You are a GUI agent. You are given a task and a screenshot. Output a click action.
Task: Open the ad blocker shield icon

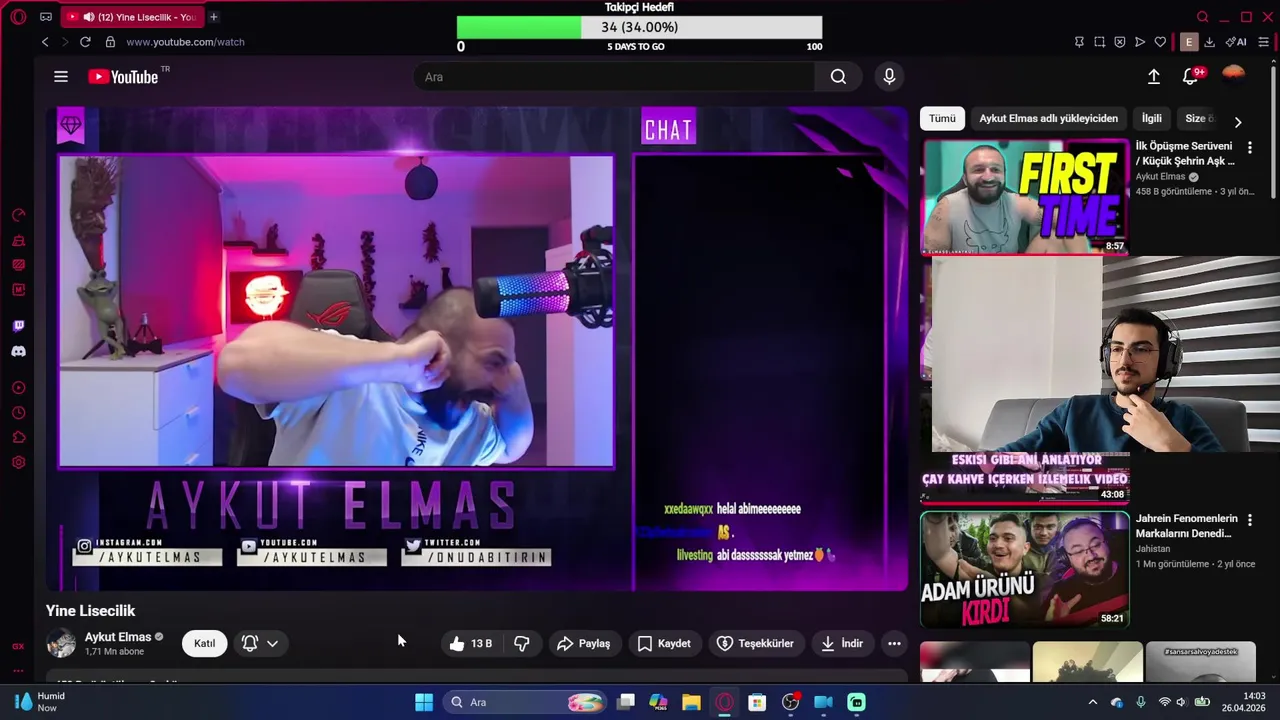(1119, 42)
